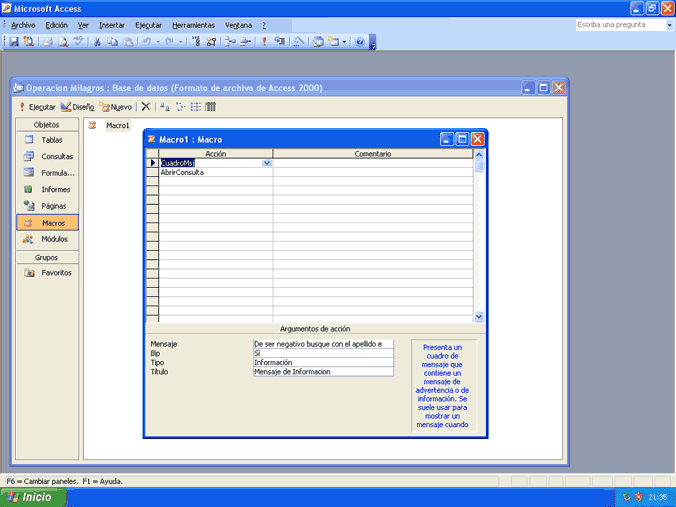Viewport: 676px width, 507px height.
Task: Copy the selection using the toolbar icon
Action: pyautogui.click(x=113, y=42)
